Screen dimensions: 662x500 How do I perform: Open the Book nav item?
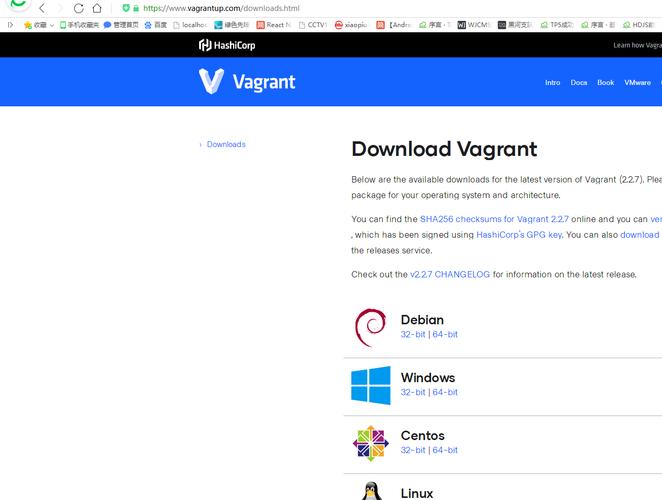pyautogui.click(x=606, y=83)
